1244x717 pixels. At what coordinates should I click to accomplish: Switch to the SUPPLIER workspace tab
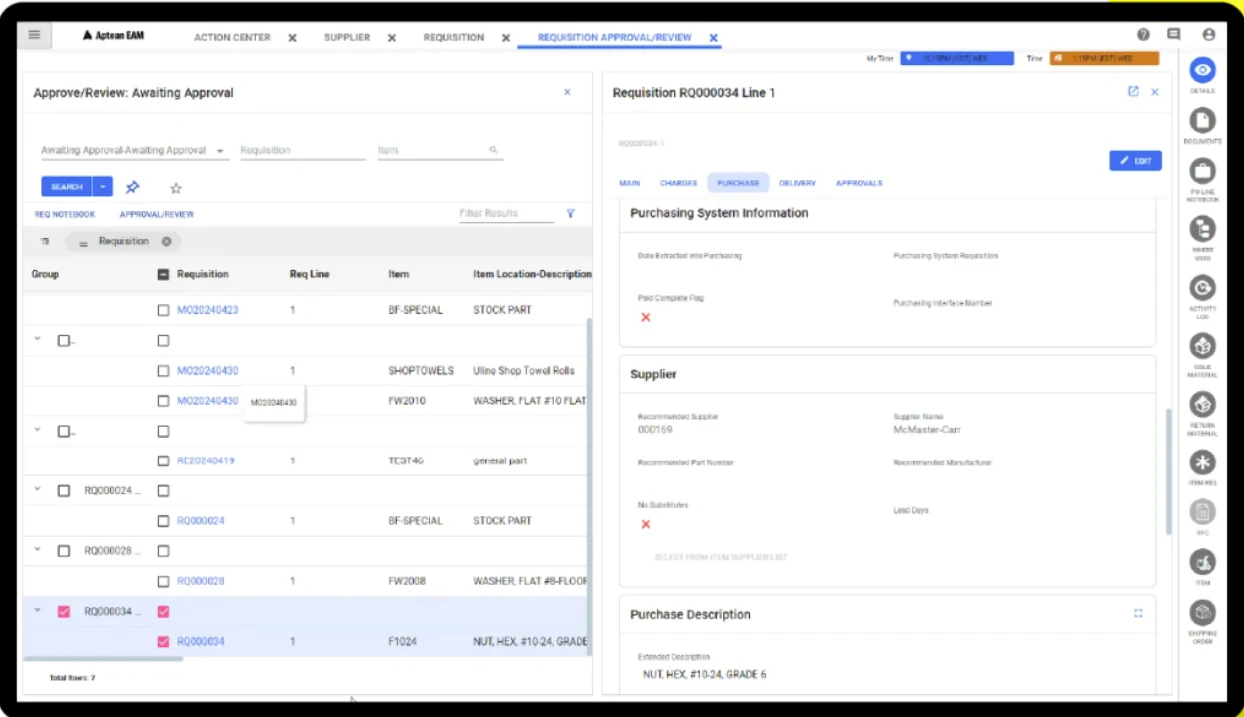[x=347, y=36]
